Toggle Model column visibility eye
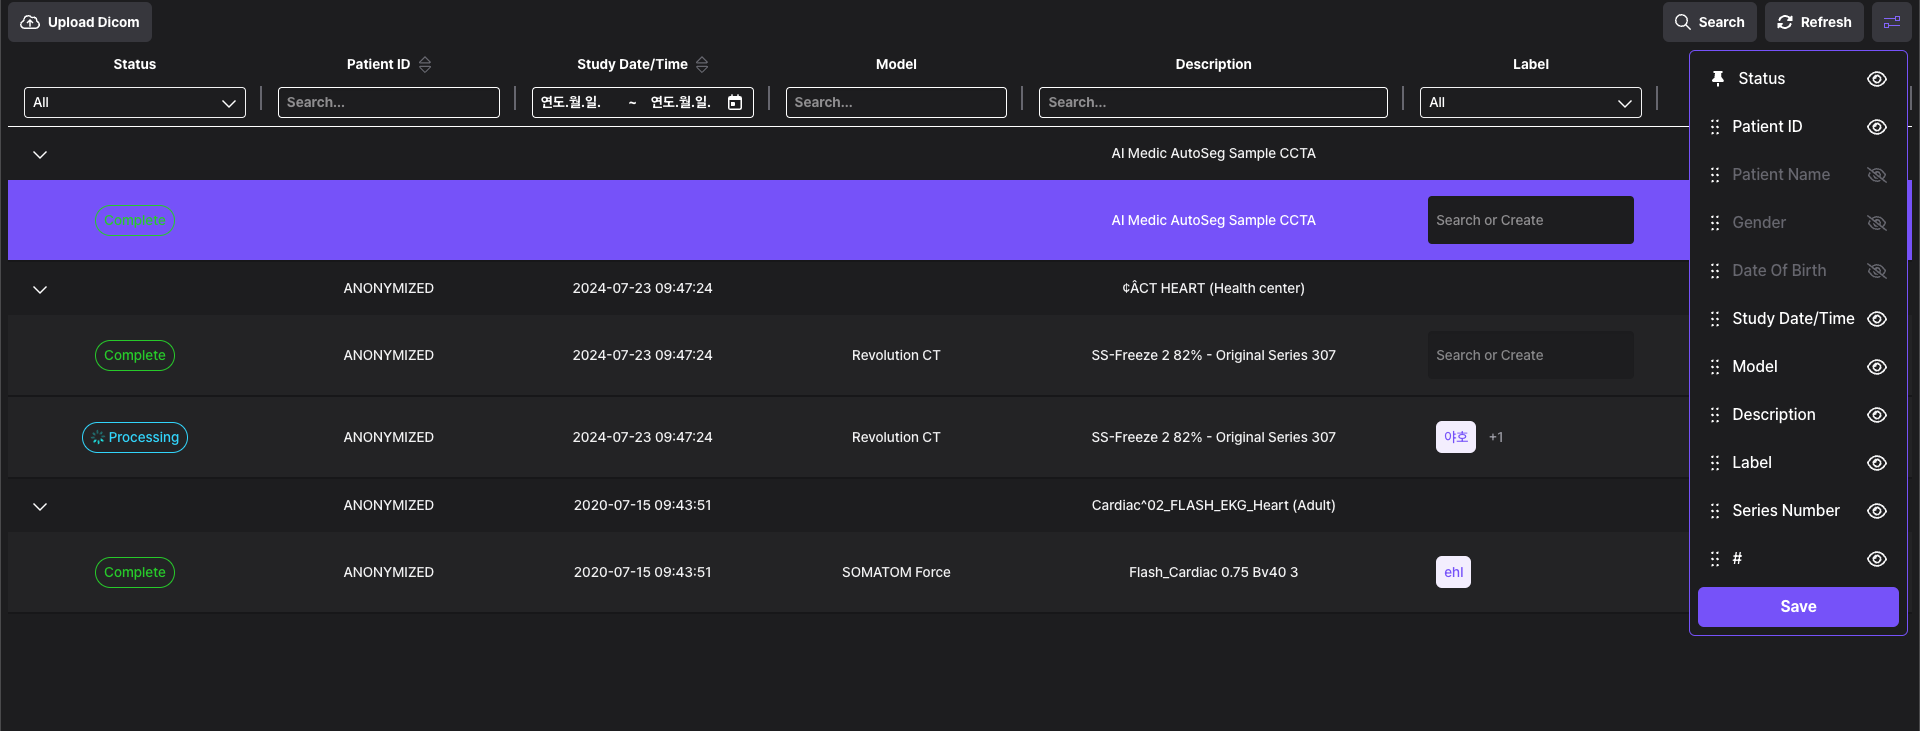 pyautogui.click(x=1877, y=367)
